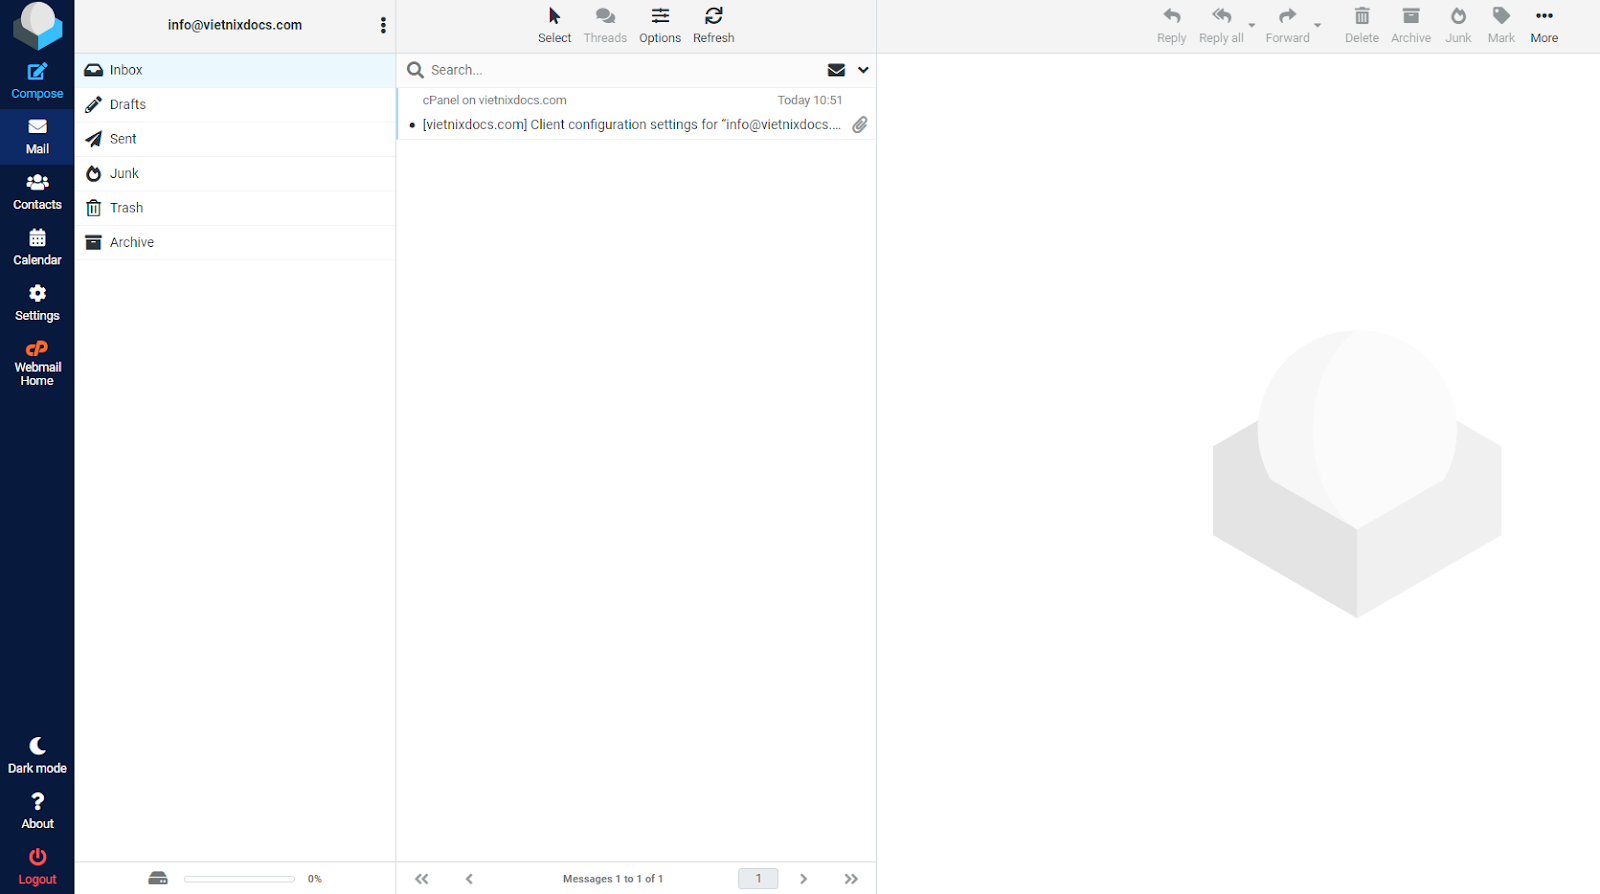Mark message as Junk from toolbar

[x=1458, y=26]
